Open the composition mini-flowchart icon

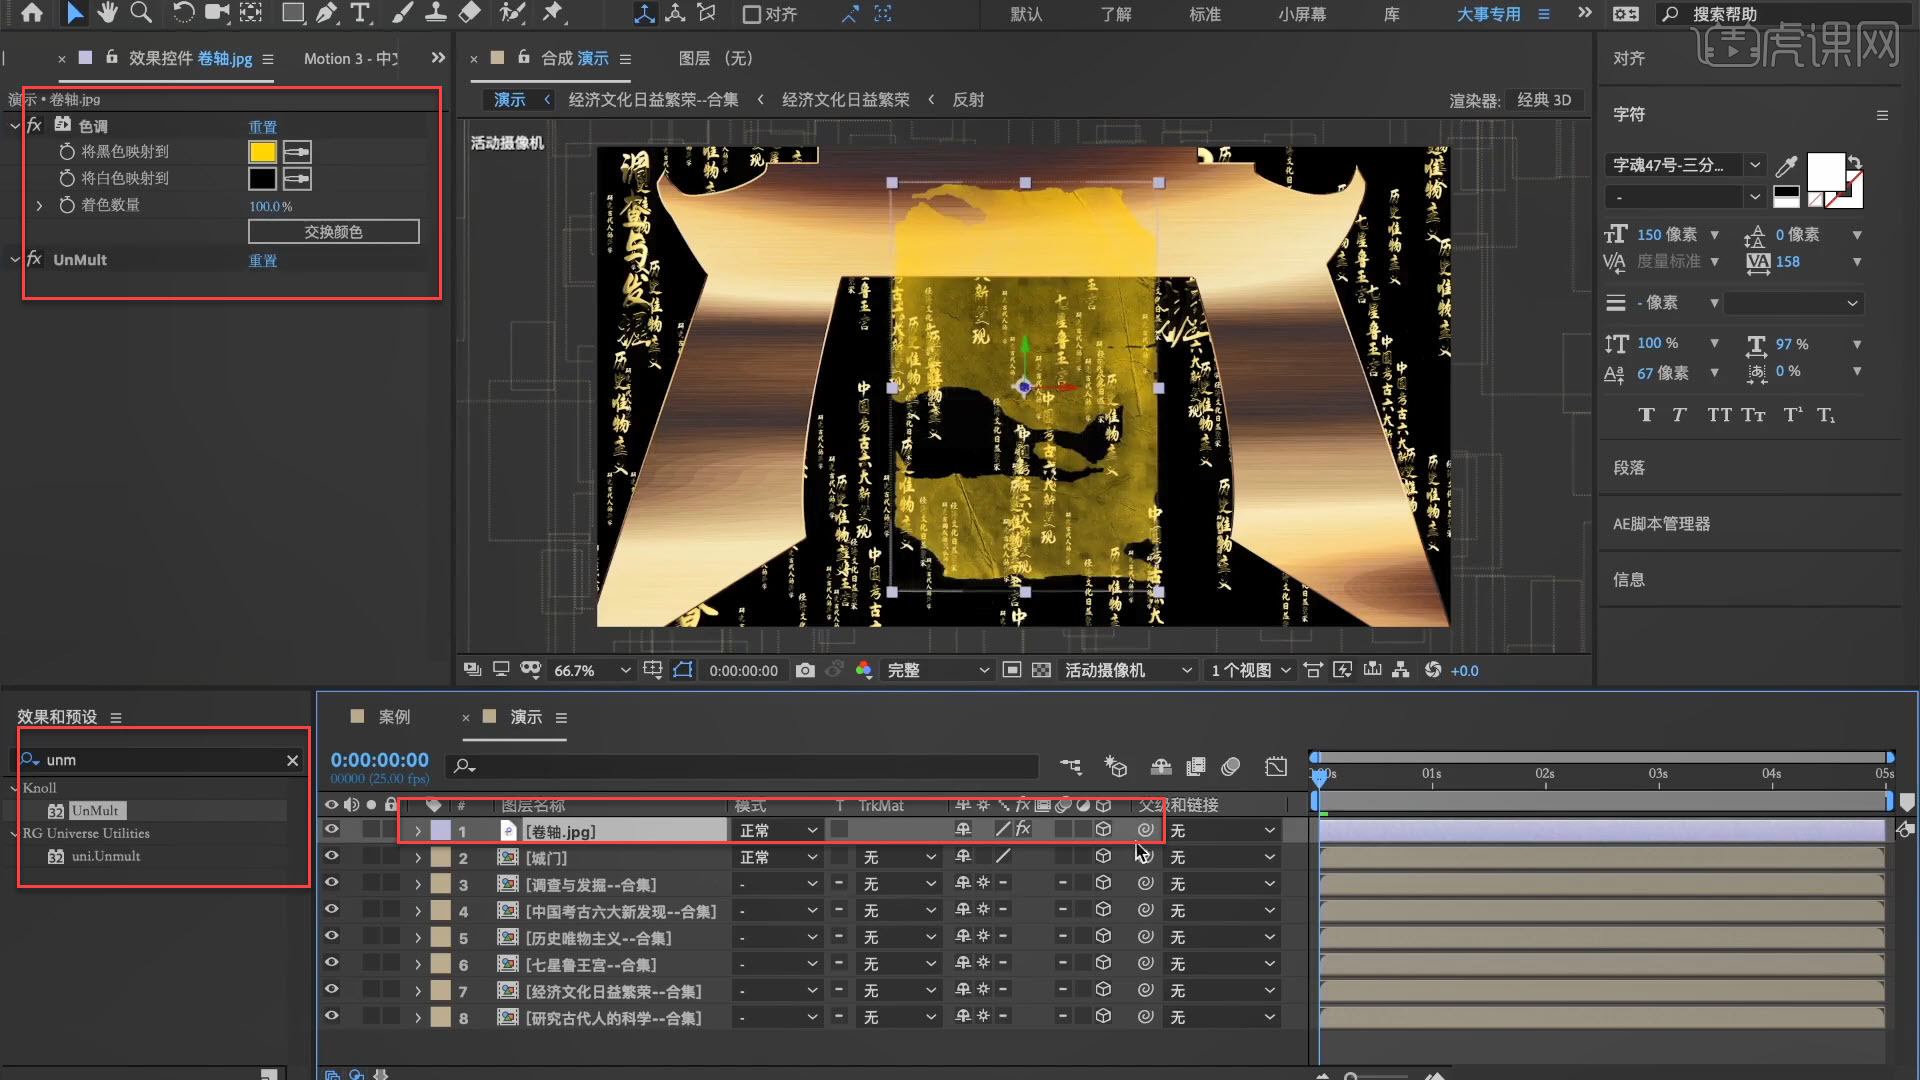click(x=1071, y=767)
